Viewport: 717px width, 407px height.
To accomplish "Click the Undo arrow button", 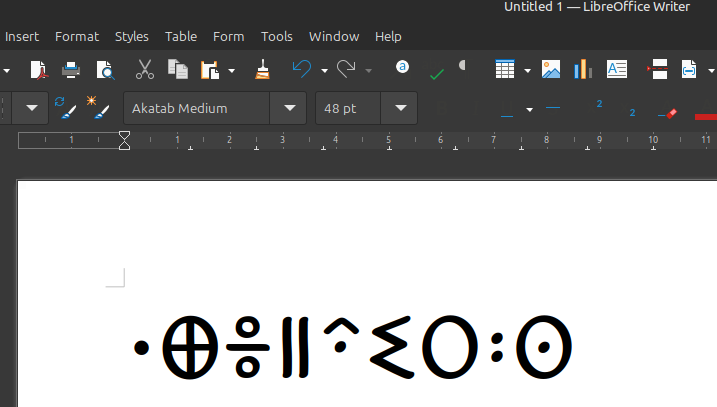I will click(x=301, y=69).
